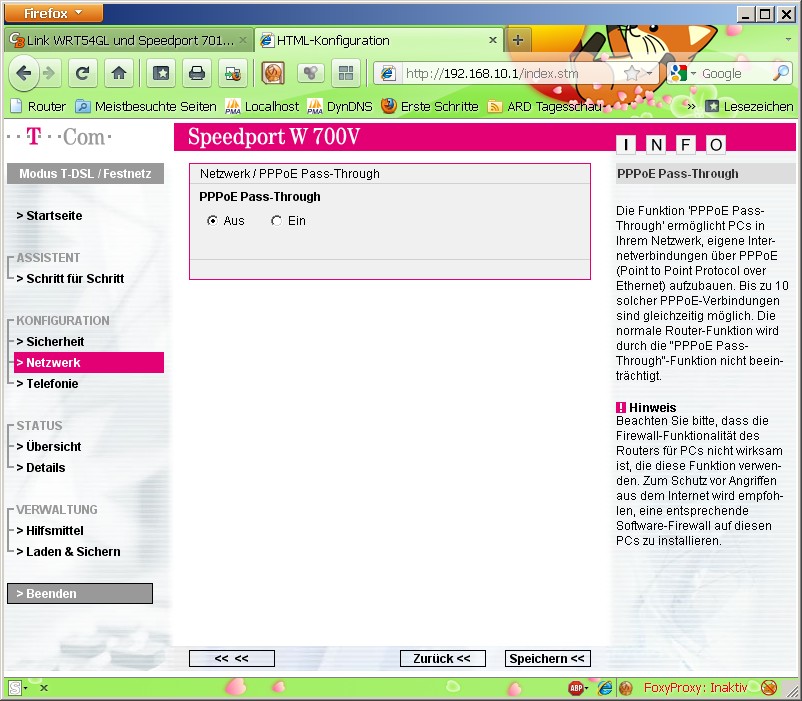Click the FoxyProxy fox icon in status bar
The image size is (802, 701).
click(x=626, y=688)
